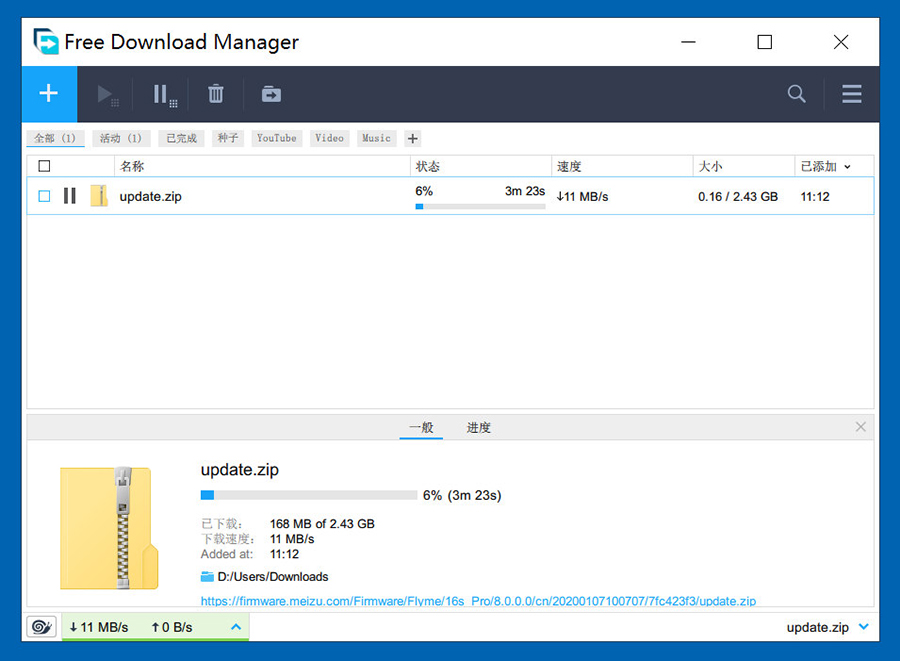Open the search magnifier icon
900x661 pixels.
click(x=796, y=94)
